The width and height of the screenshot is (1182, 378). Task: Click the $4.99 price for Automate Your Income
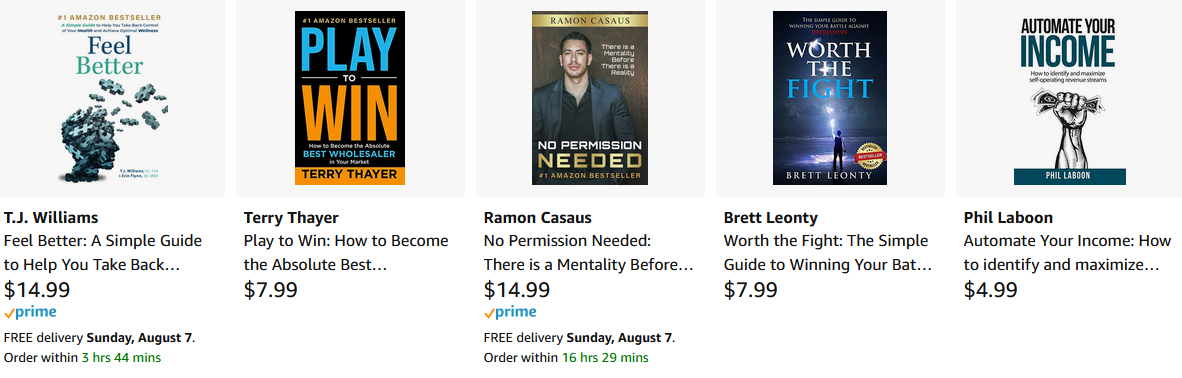point(991,290)
